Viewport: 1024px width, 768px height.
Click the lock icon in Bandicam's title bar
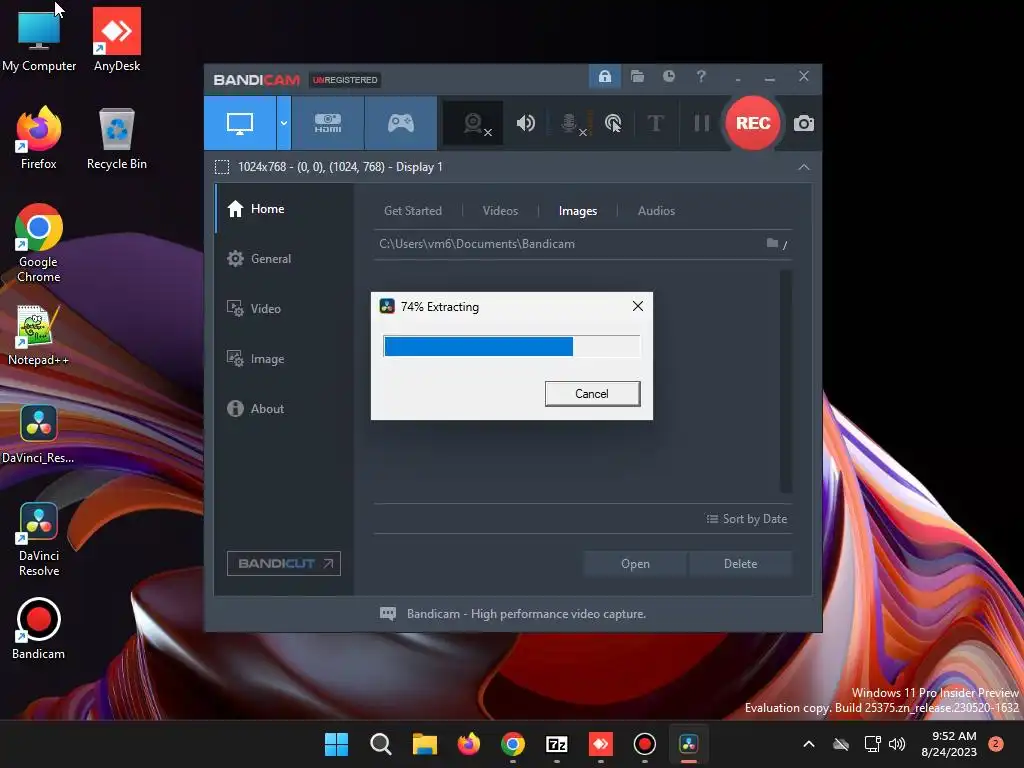(605, 76)
